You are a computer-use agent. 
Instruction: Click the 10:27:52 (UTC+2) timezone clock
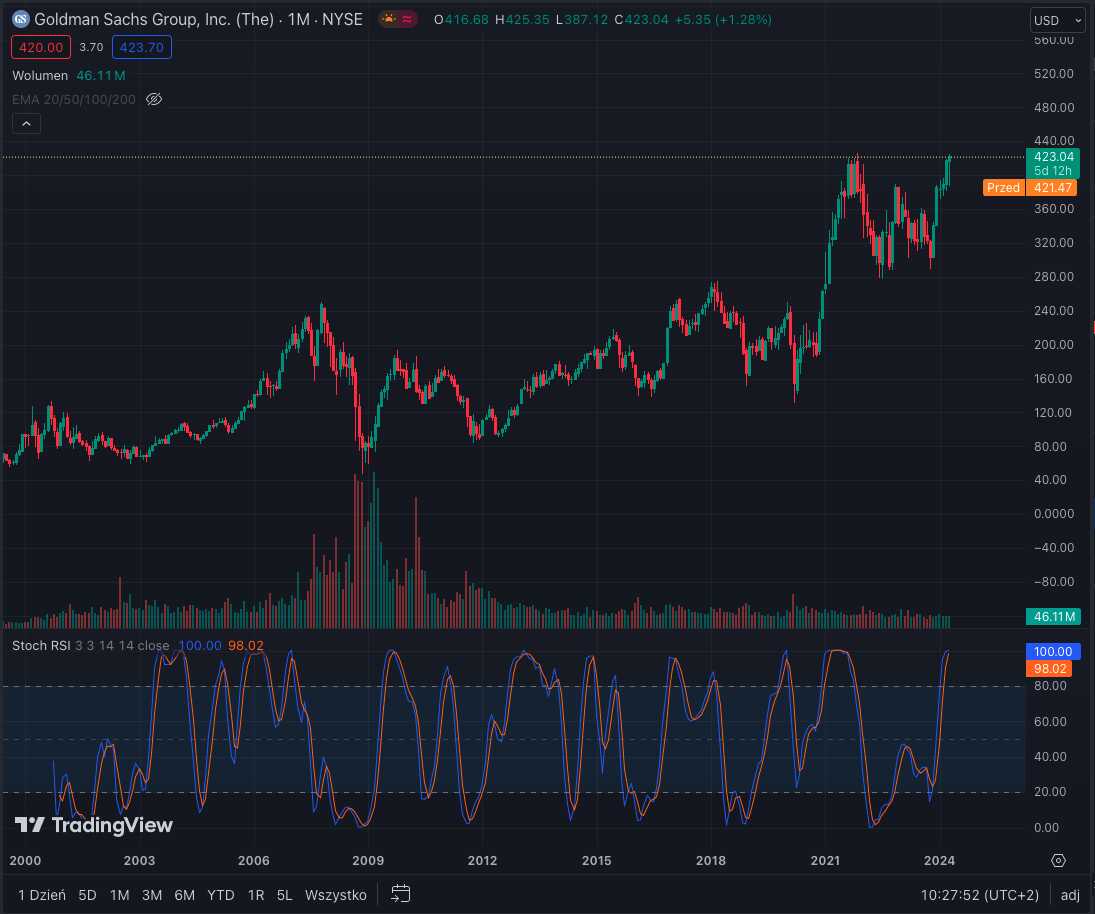tap(979, 894)
